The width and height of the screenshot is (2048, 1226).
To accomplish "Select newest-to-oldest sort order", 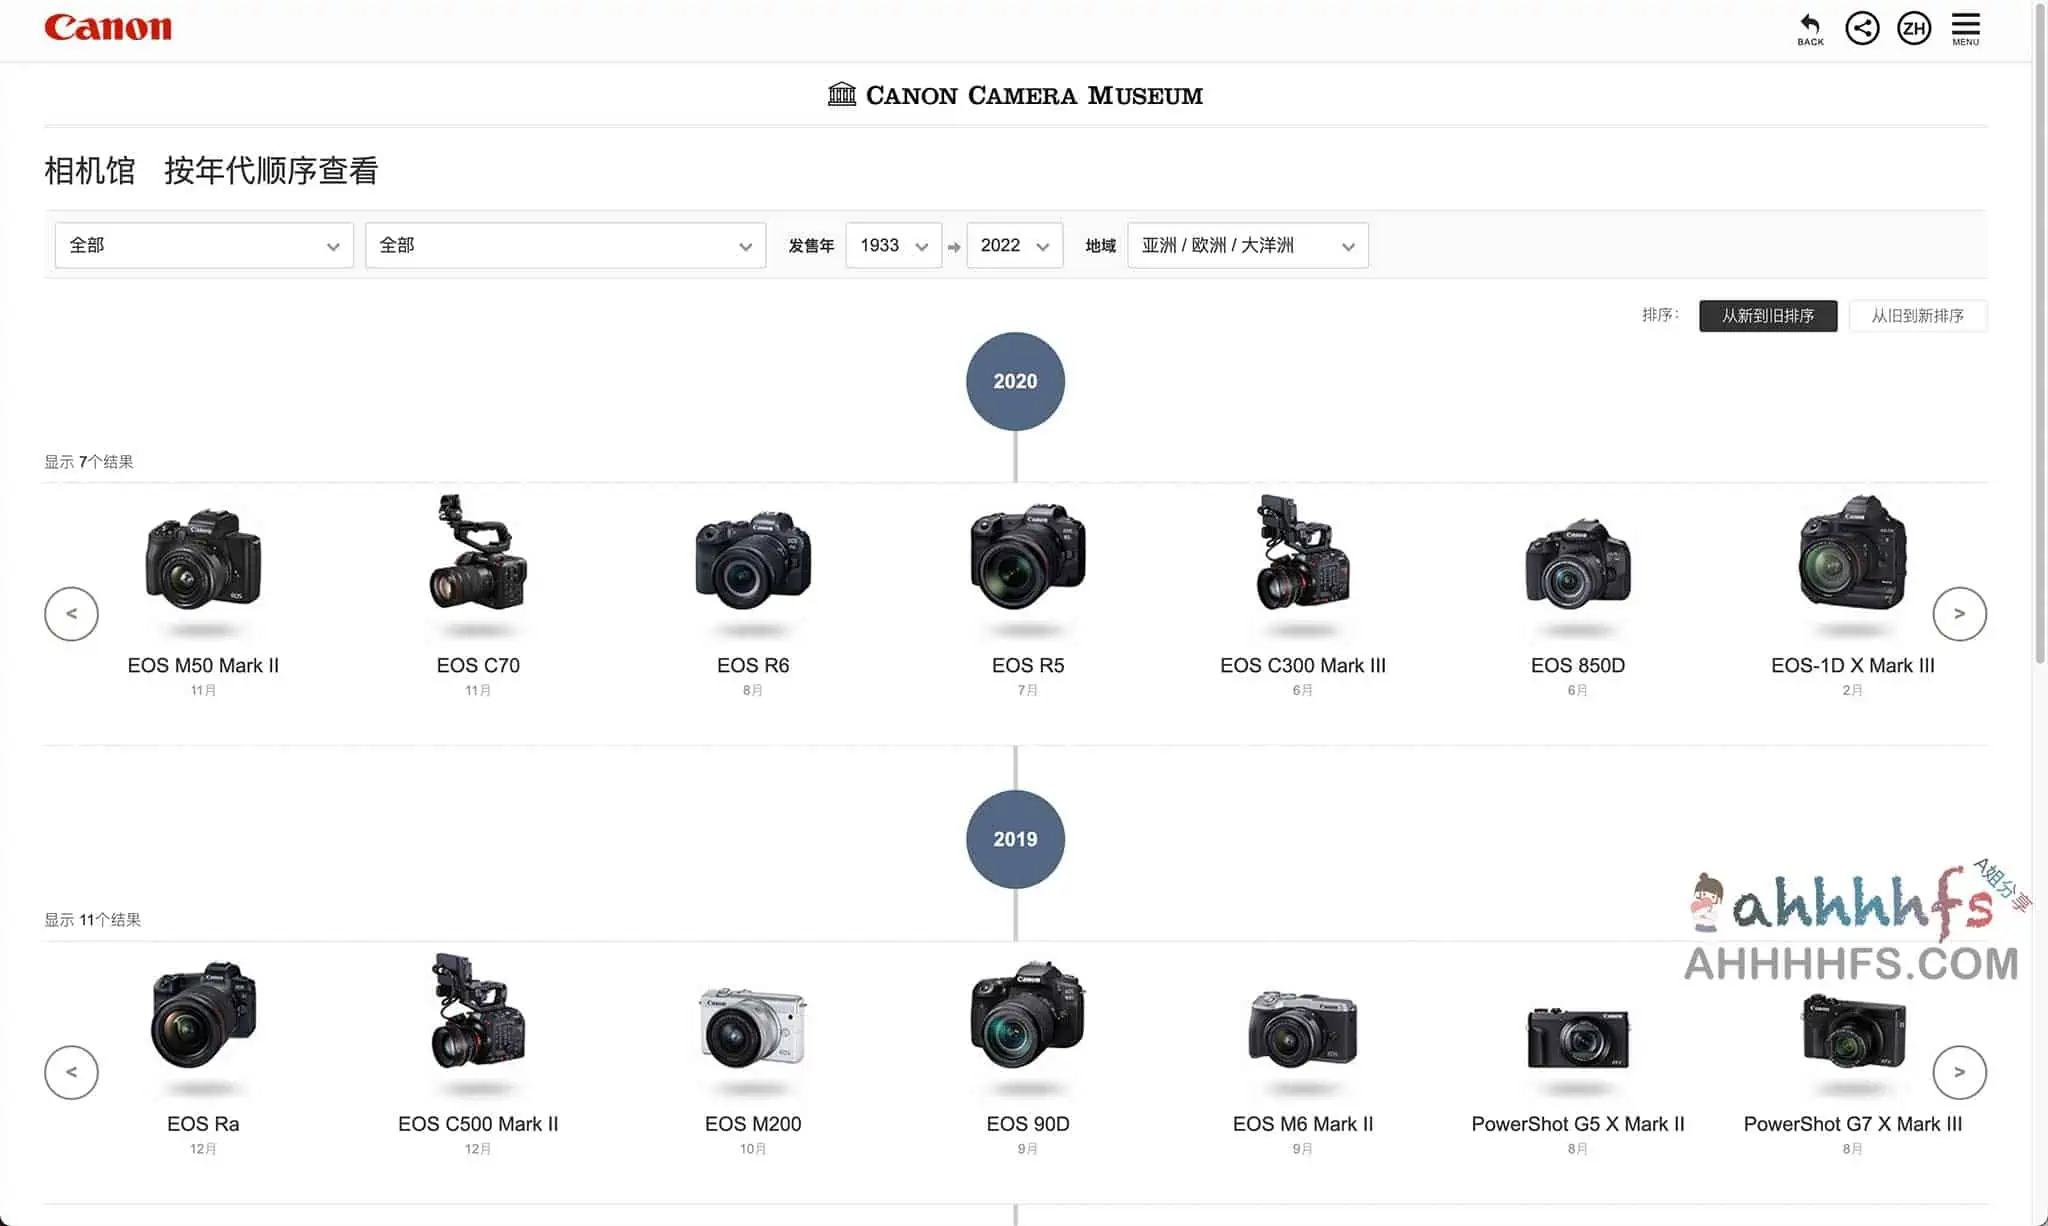I will (x=1767, y=316).
